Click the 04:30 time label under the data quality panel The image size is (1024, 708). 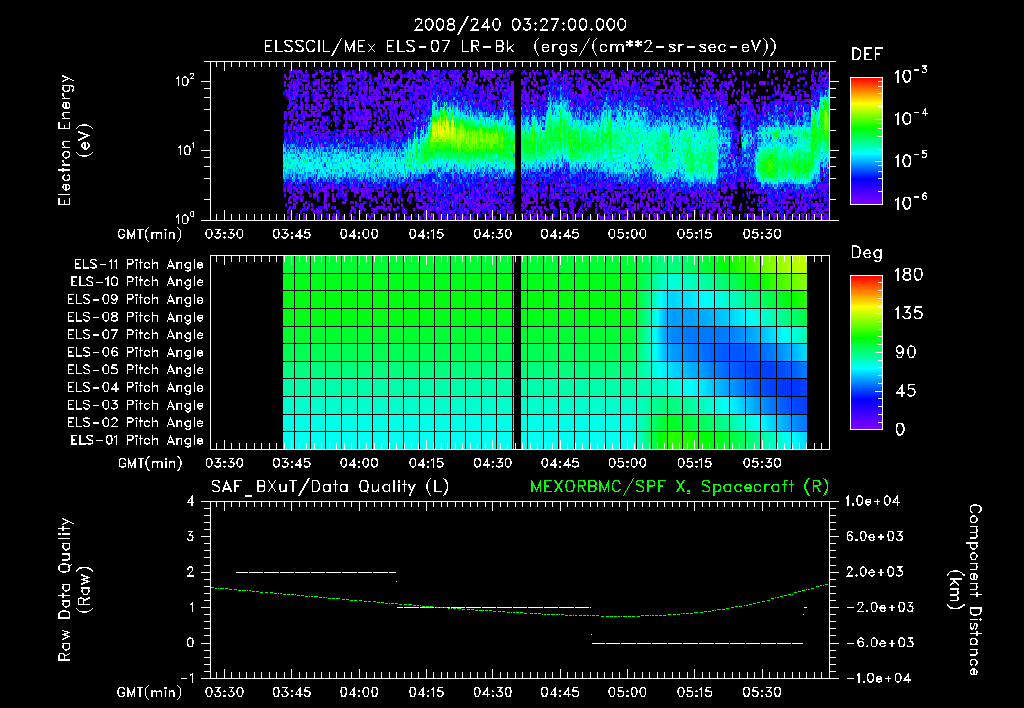[493, 692]
